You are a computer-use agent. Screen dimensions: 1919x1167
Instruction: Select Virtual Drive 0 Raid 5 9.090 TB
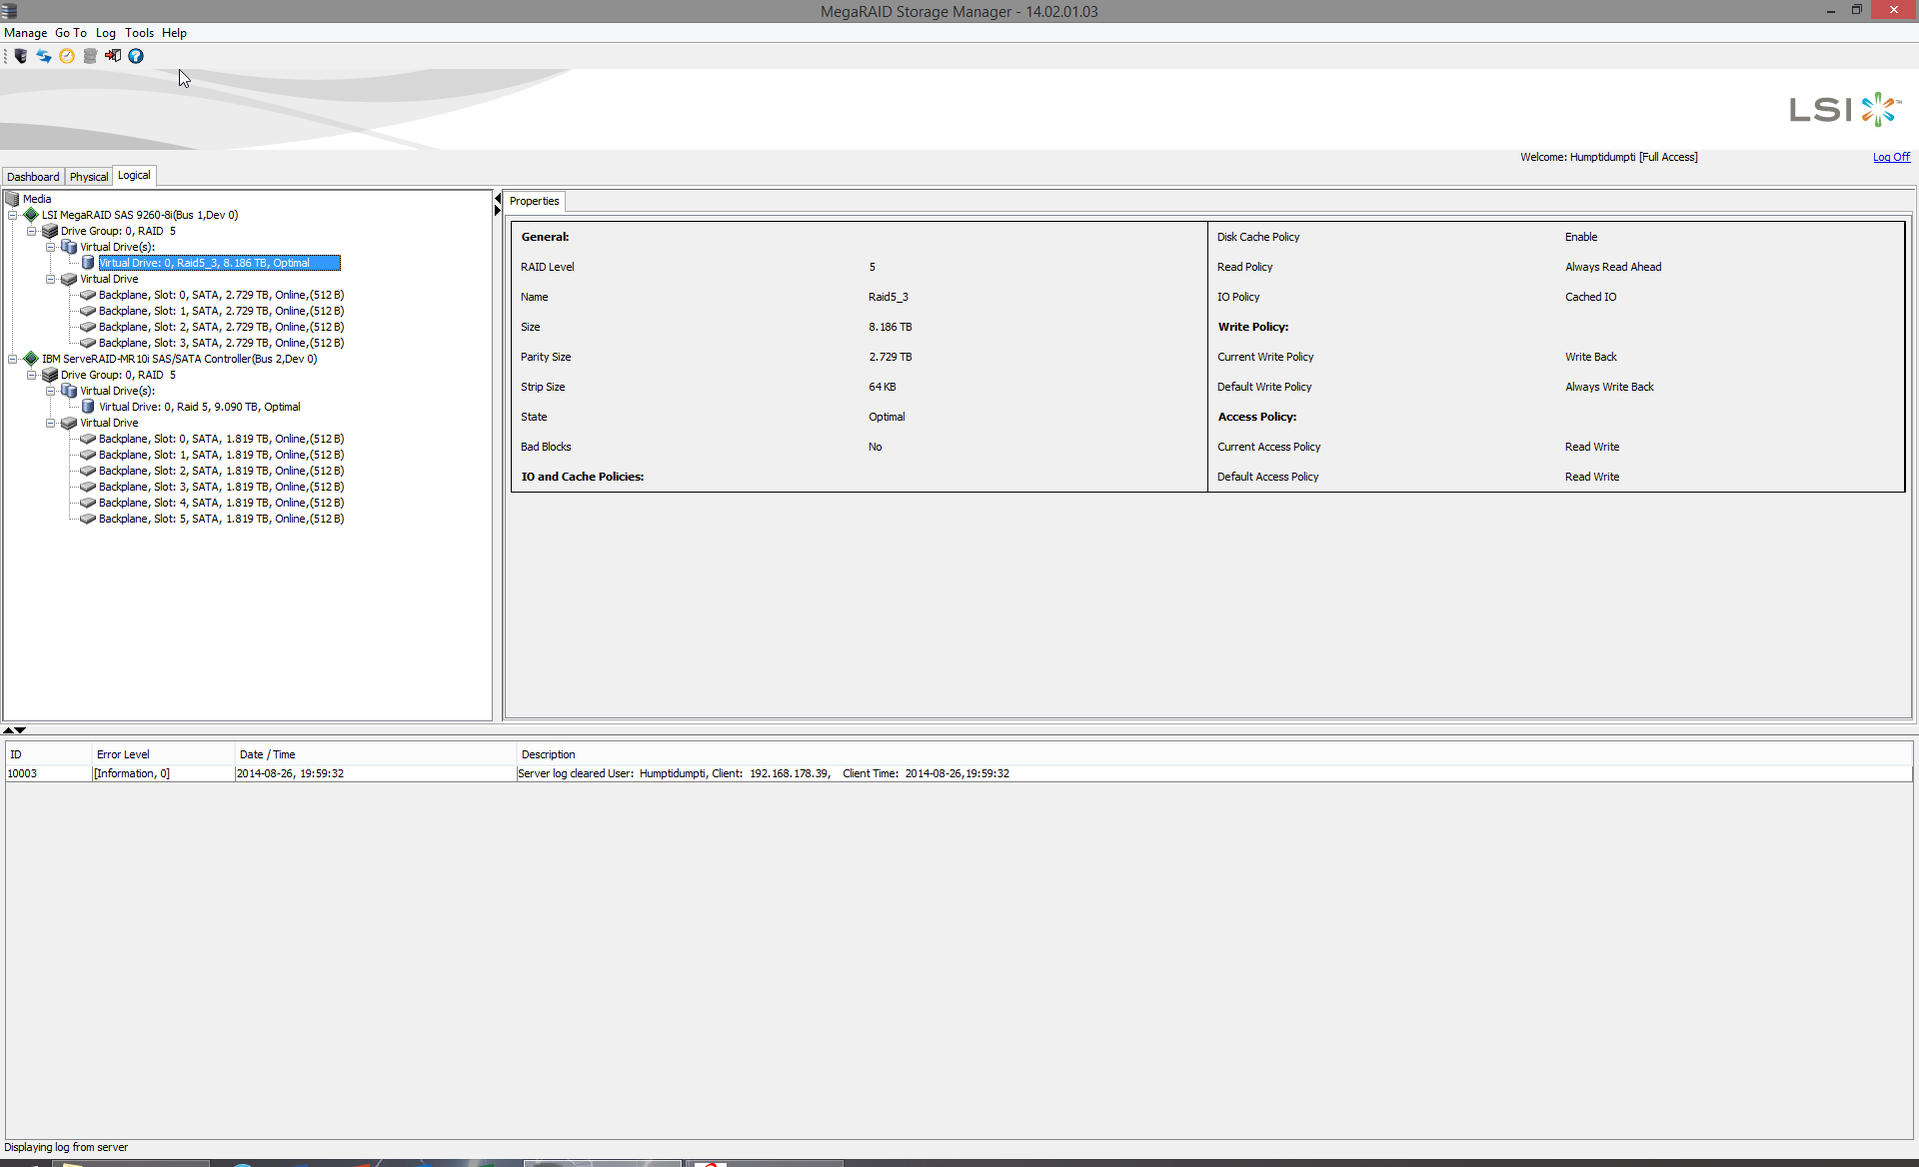point(200,407)
